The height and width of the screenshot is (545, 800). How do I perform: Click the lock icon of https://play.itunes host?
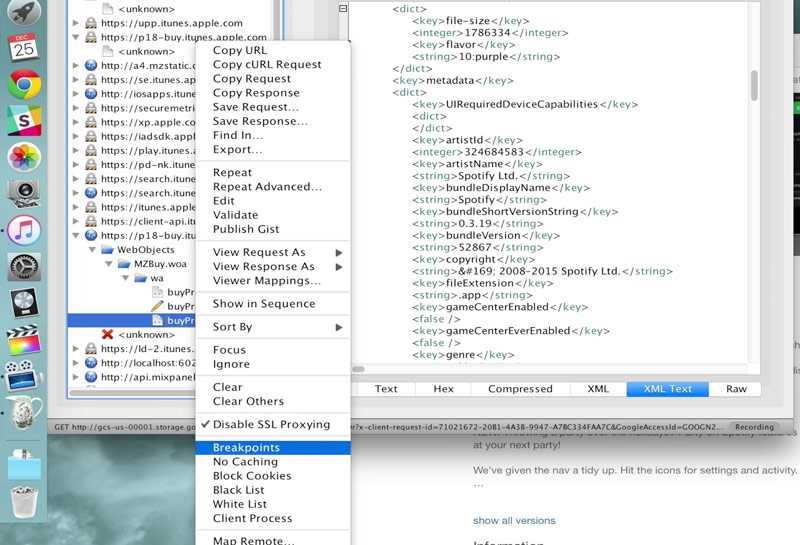click(x=91, y=151)
